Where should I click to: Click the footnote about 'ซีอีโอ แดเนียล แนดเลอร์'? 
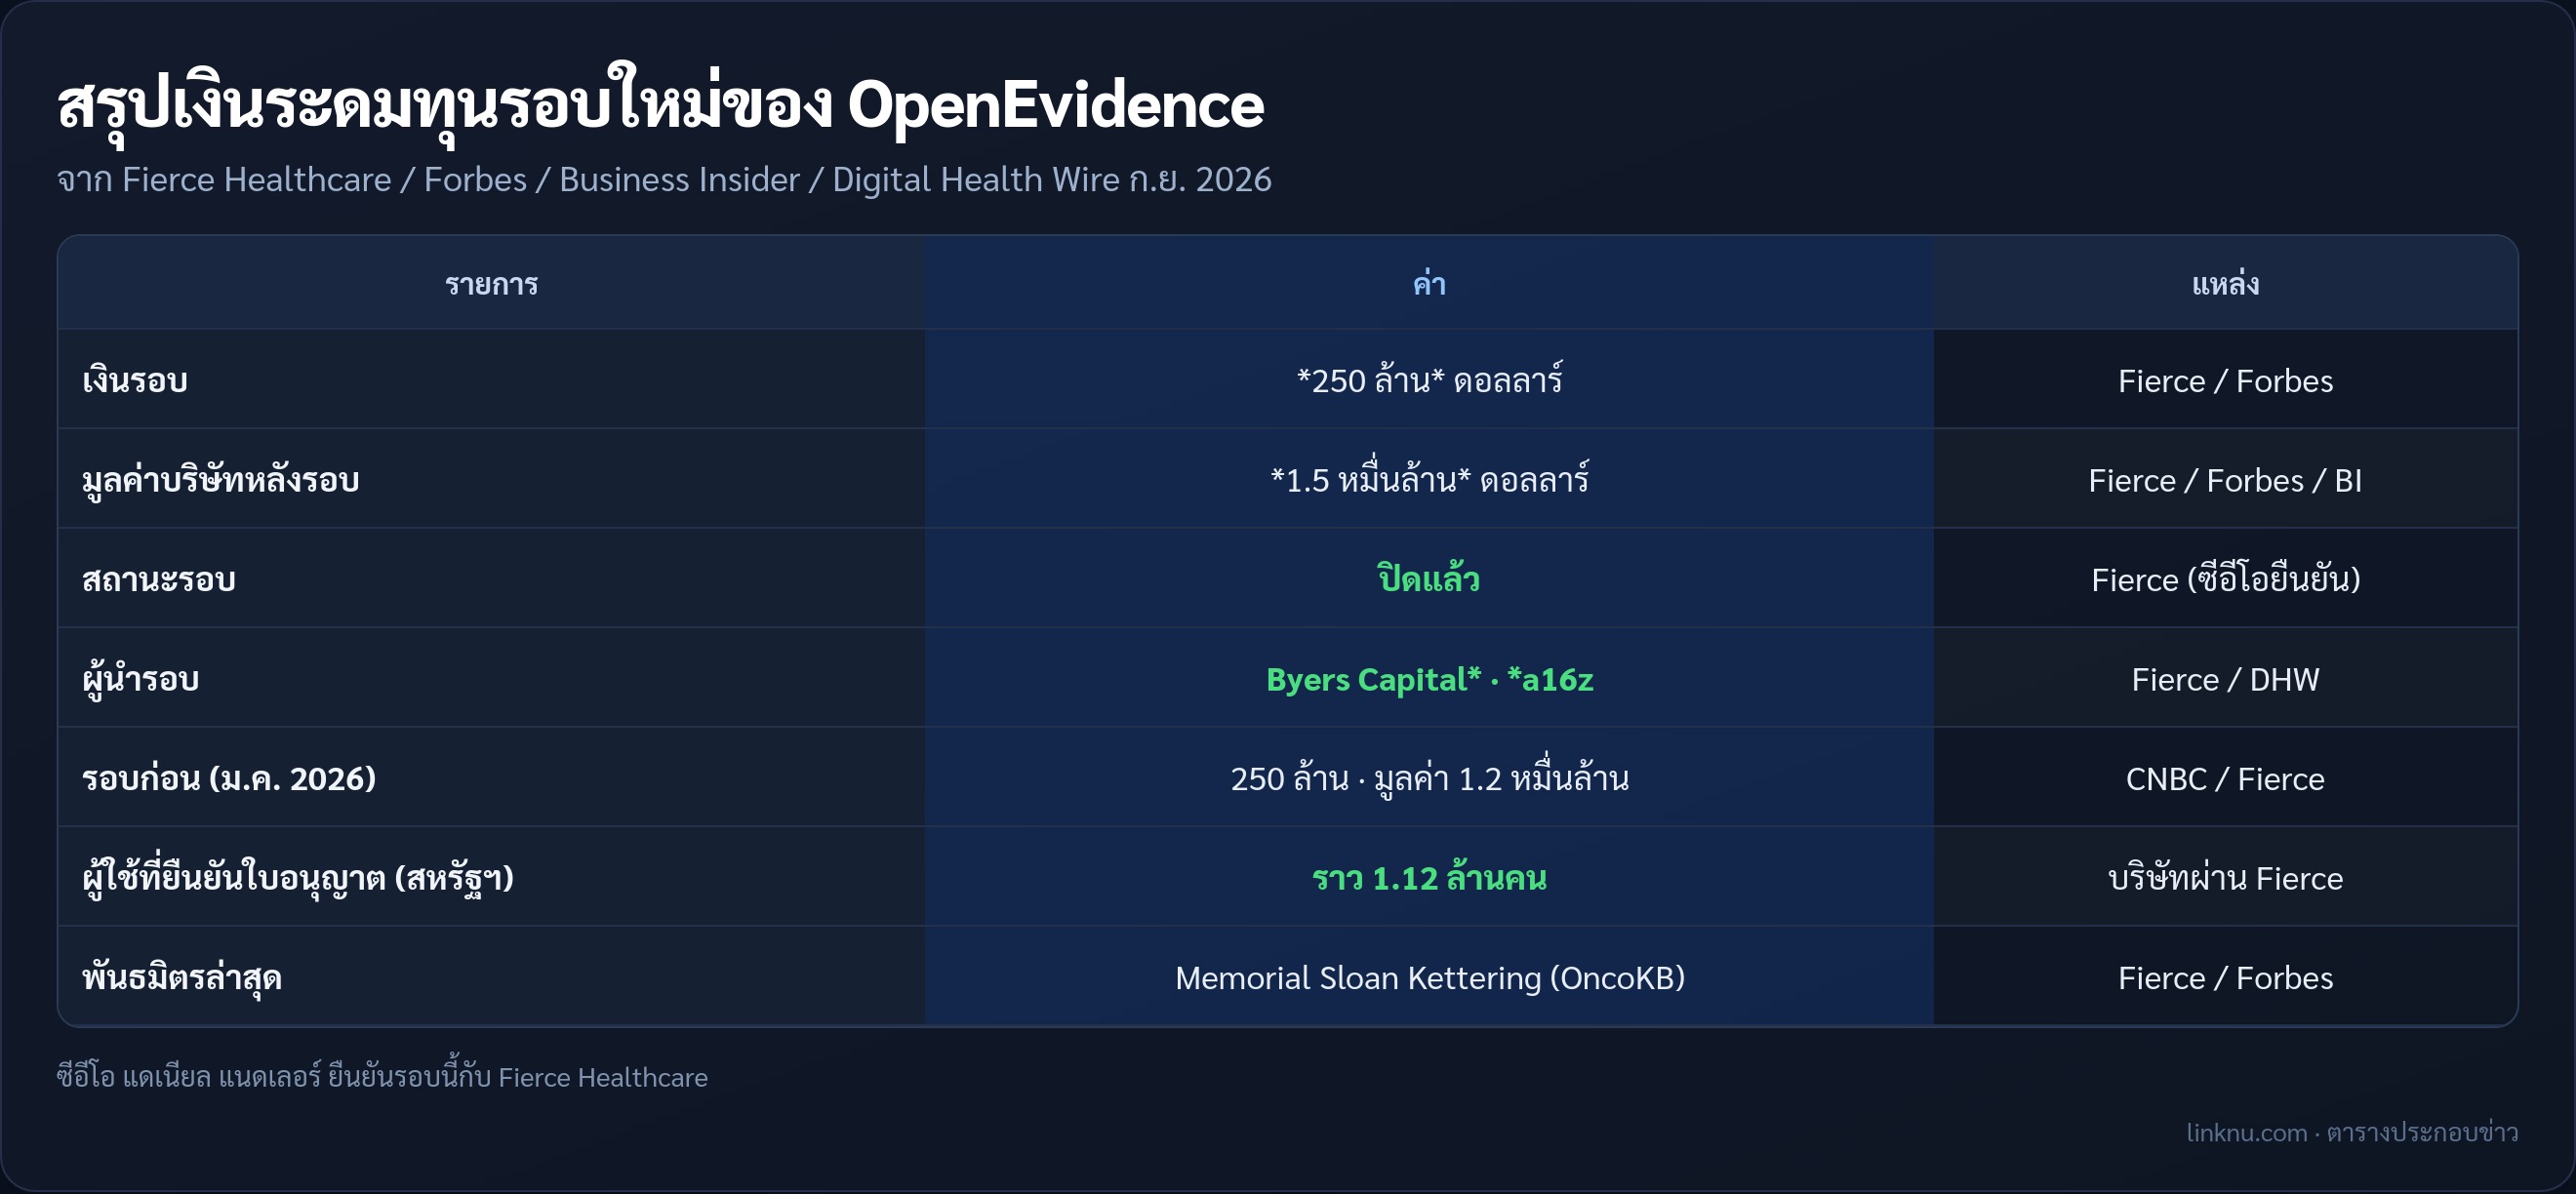click(382, 1076)
